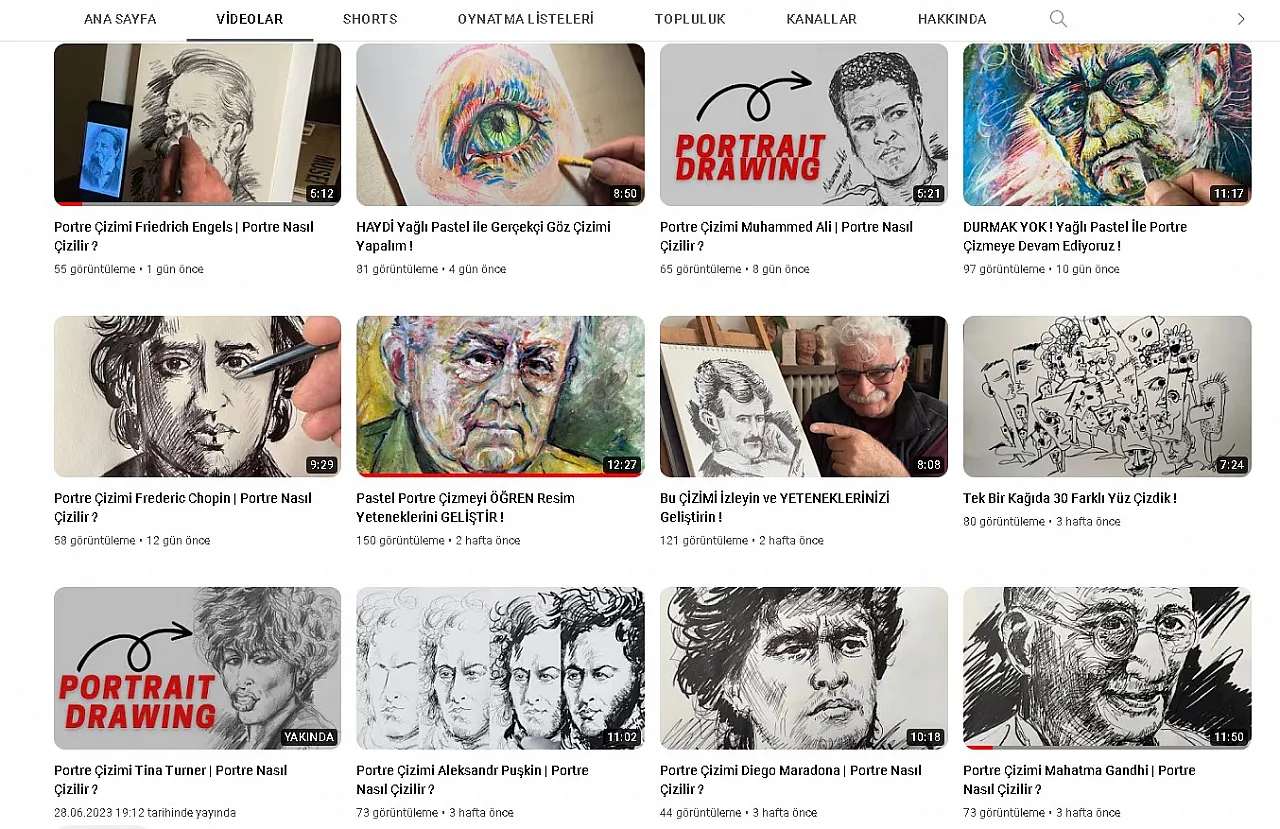Click the right chevron to show more tabs
Image resolution: width=1280 pixels, height=829 pixels.
[x=1241, y=19]
